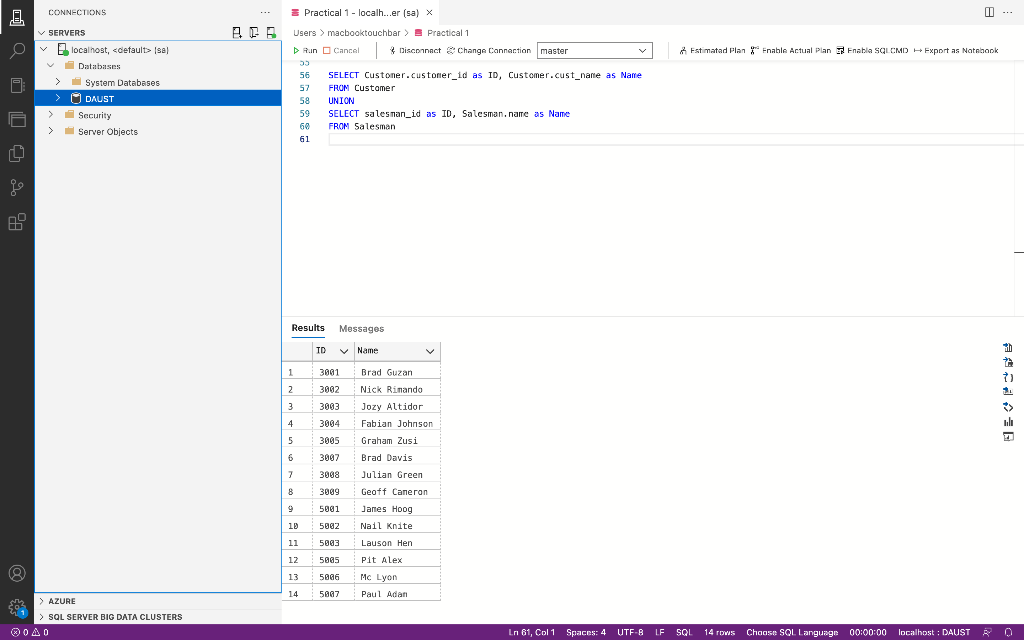Image resolution: width=1024 pixels, height=640 pixels.
Task: Toggle Enable SQLCMD mode
Action: 872,50
